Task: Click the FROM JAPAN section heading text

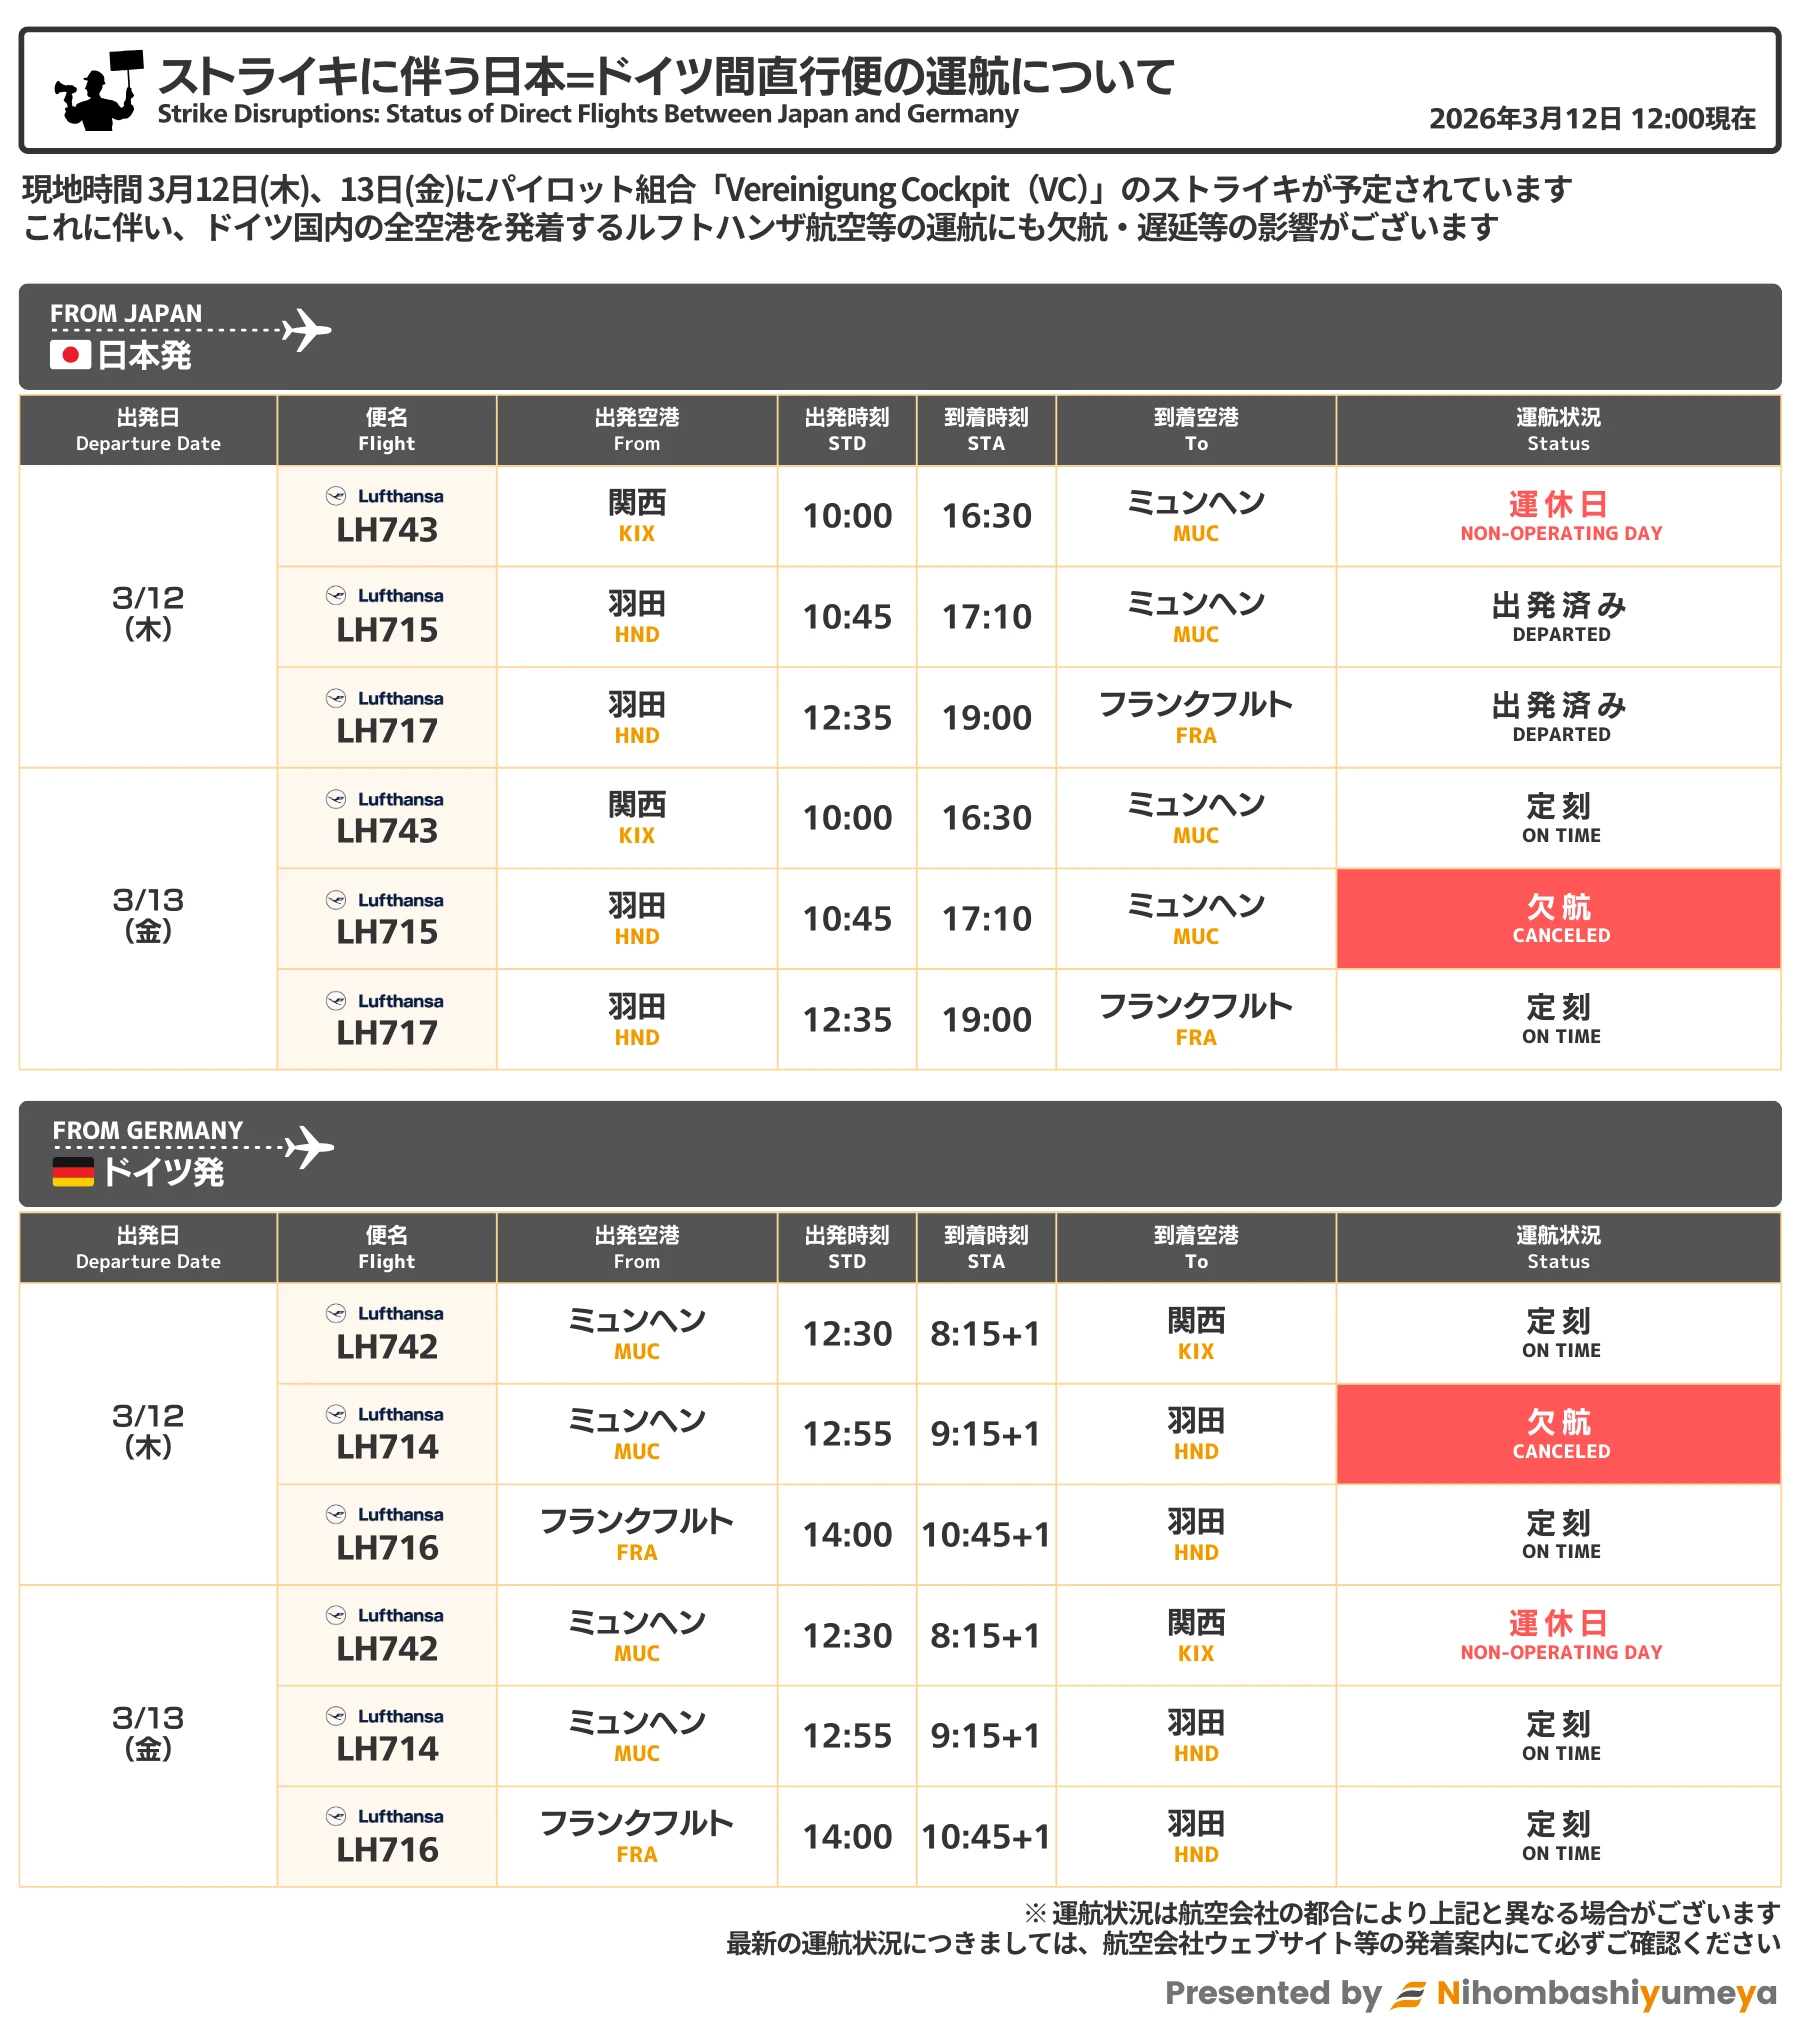Action: (126, 314)
